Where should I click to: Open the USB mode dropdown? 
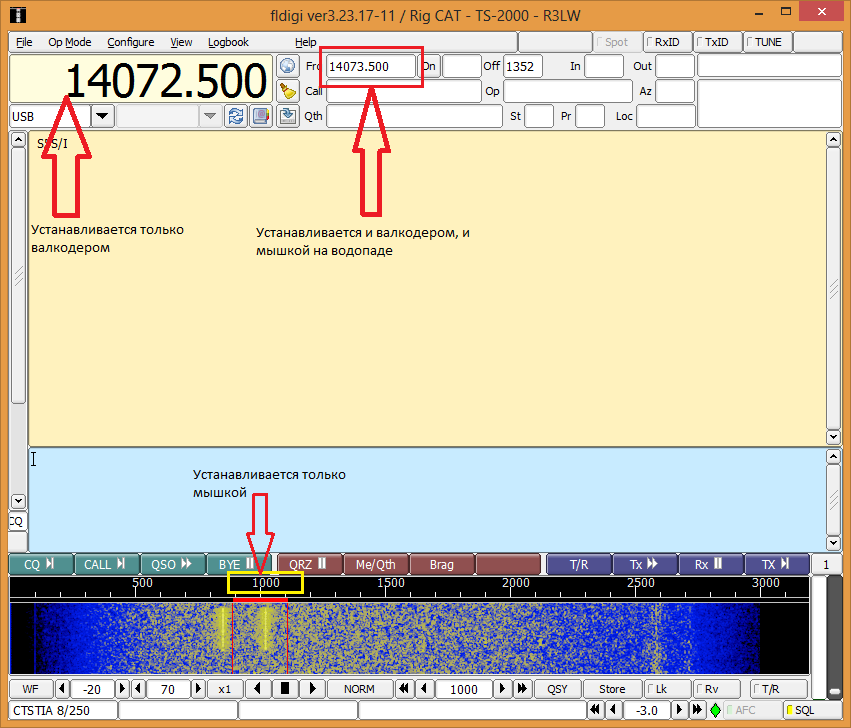click(x=103, y=116)
